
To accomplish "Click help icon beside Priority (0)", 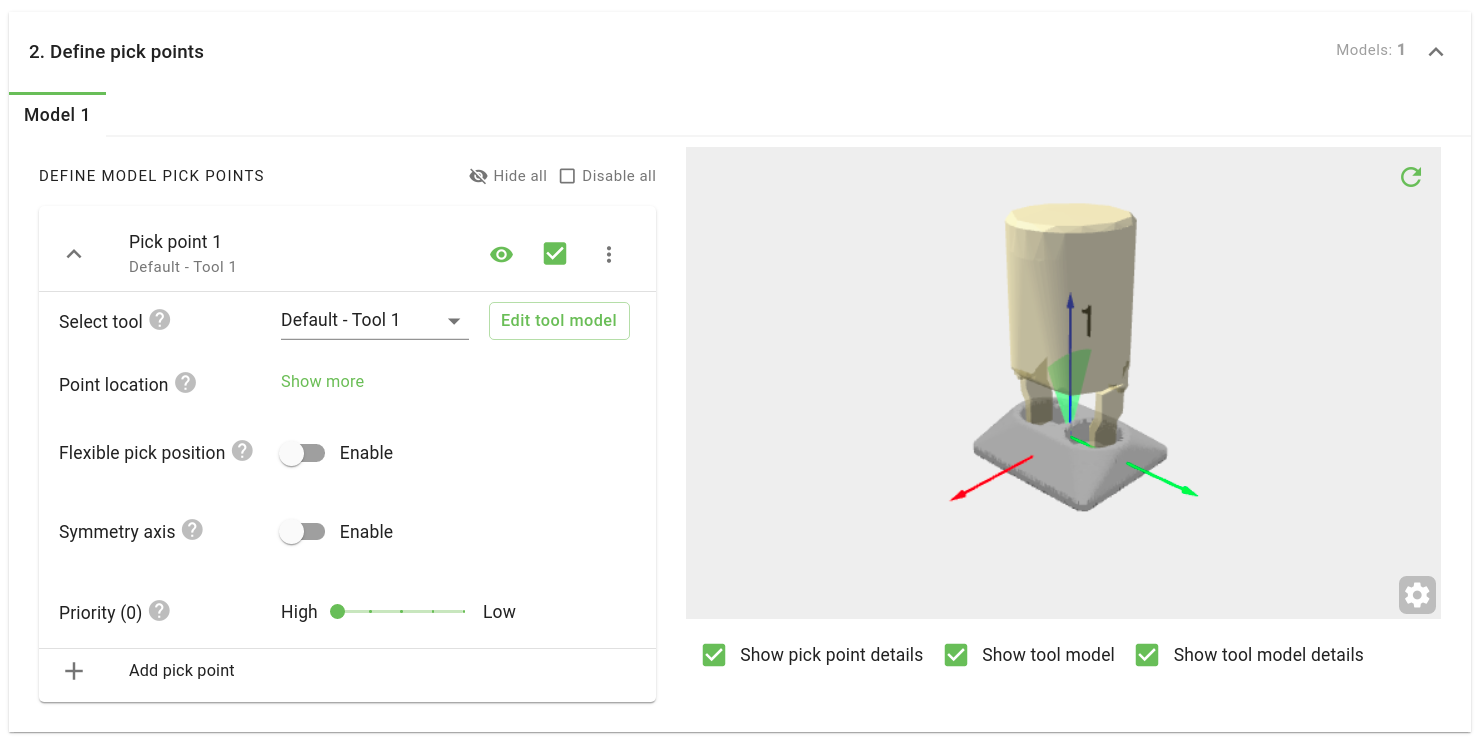I will (x=159, y=611).
